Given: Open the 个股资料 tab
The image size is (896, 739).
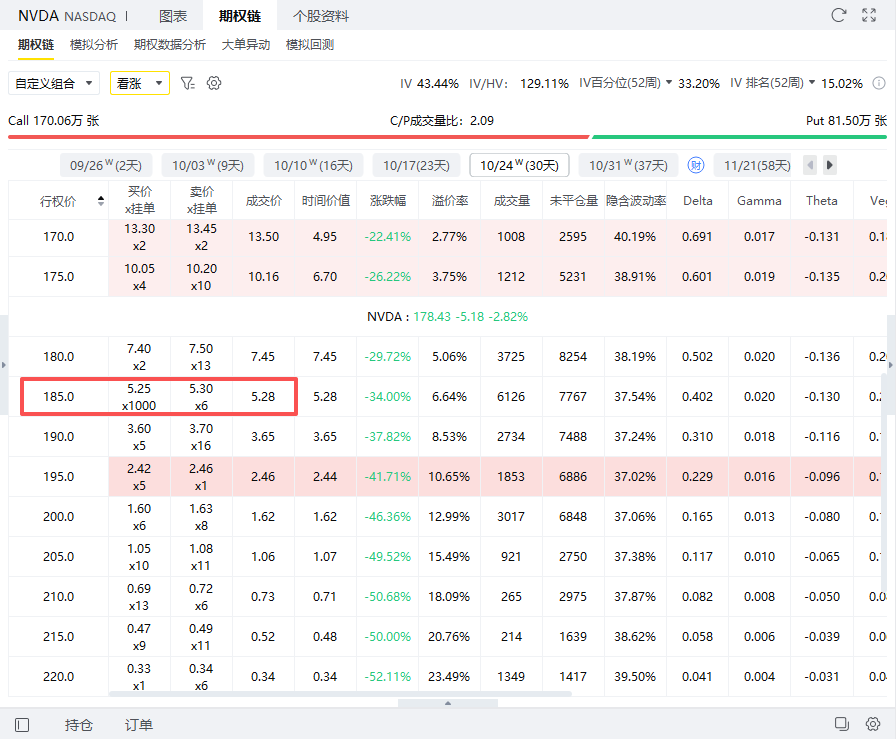Looking at the screenshot, I should point(321,16).
